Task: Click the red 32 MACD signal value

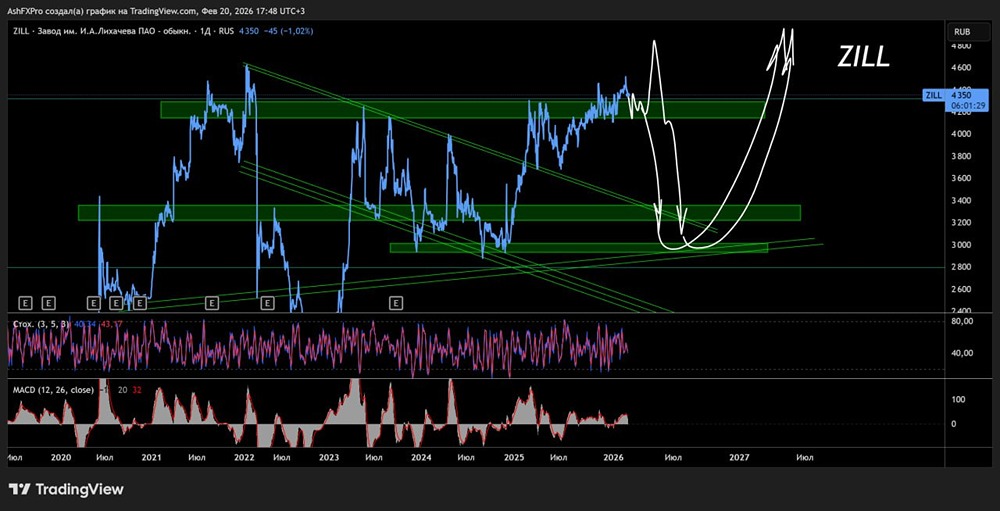Action: (136, 389)
